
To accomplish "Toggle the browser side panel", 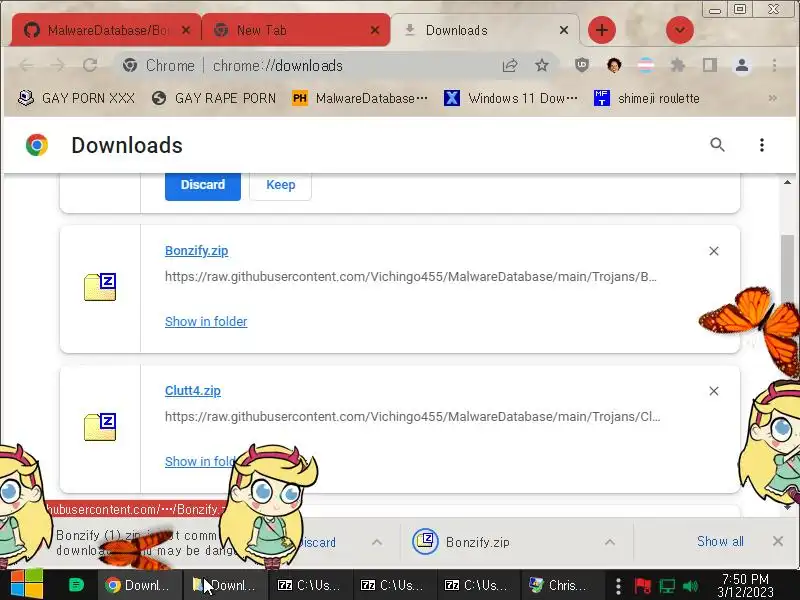I will tap(710, 65).
